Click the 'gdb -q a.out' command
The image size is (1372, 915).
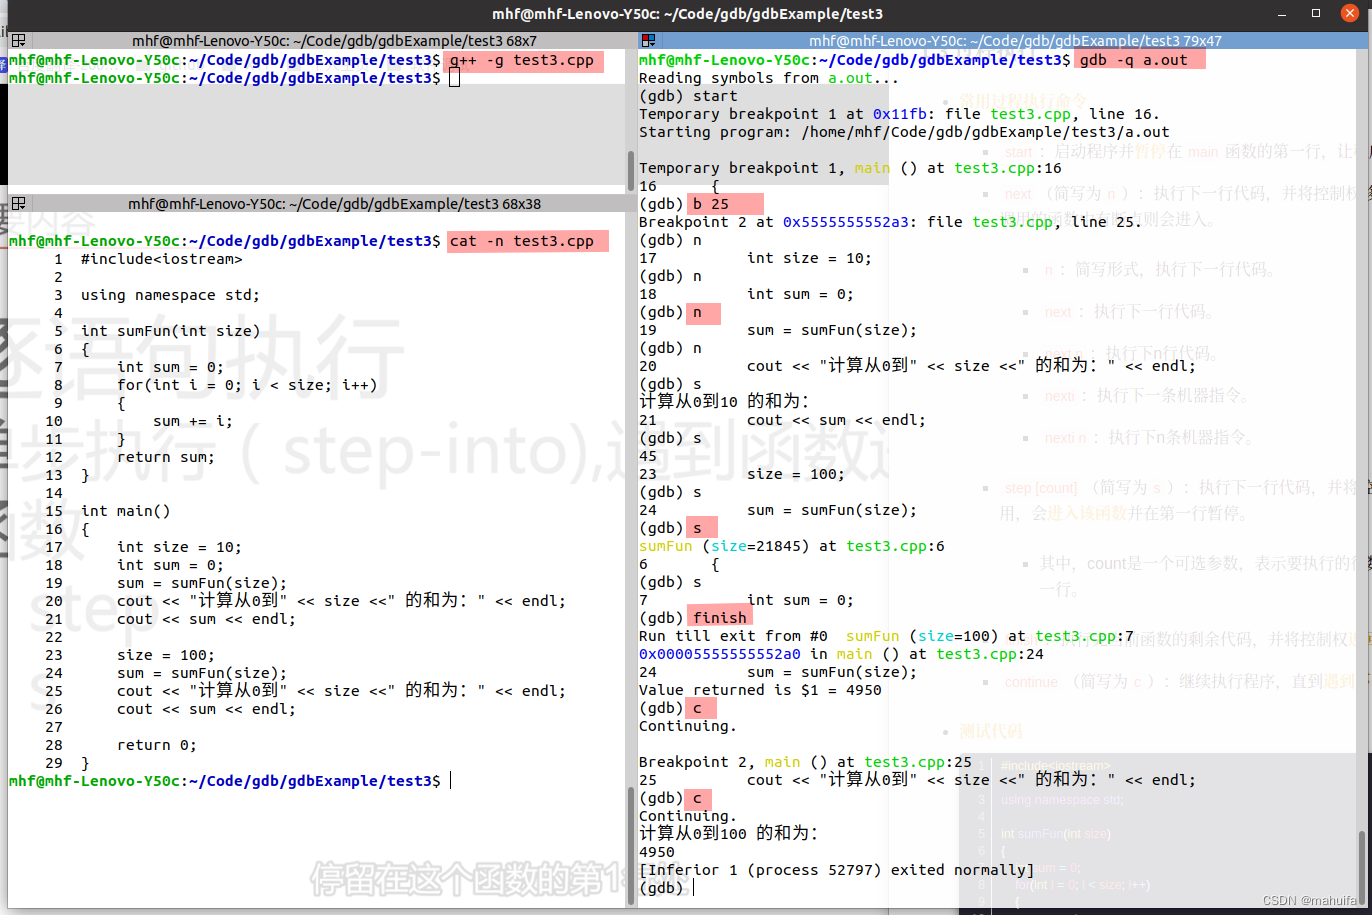(x=1133, y=60)
